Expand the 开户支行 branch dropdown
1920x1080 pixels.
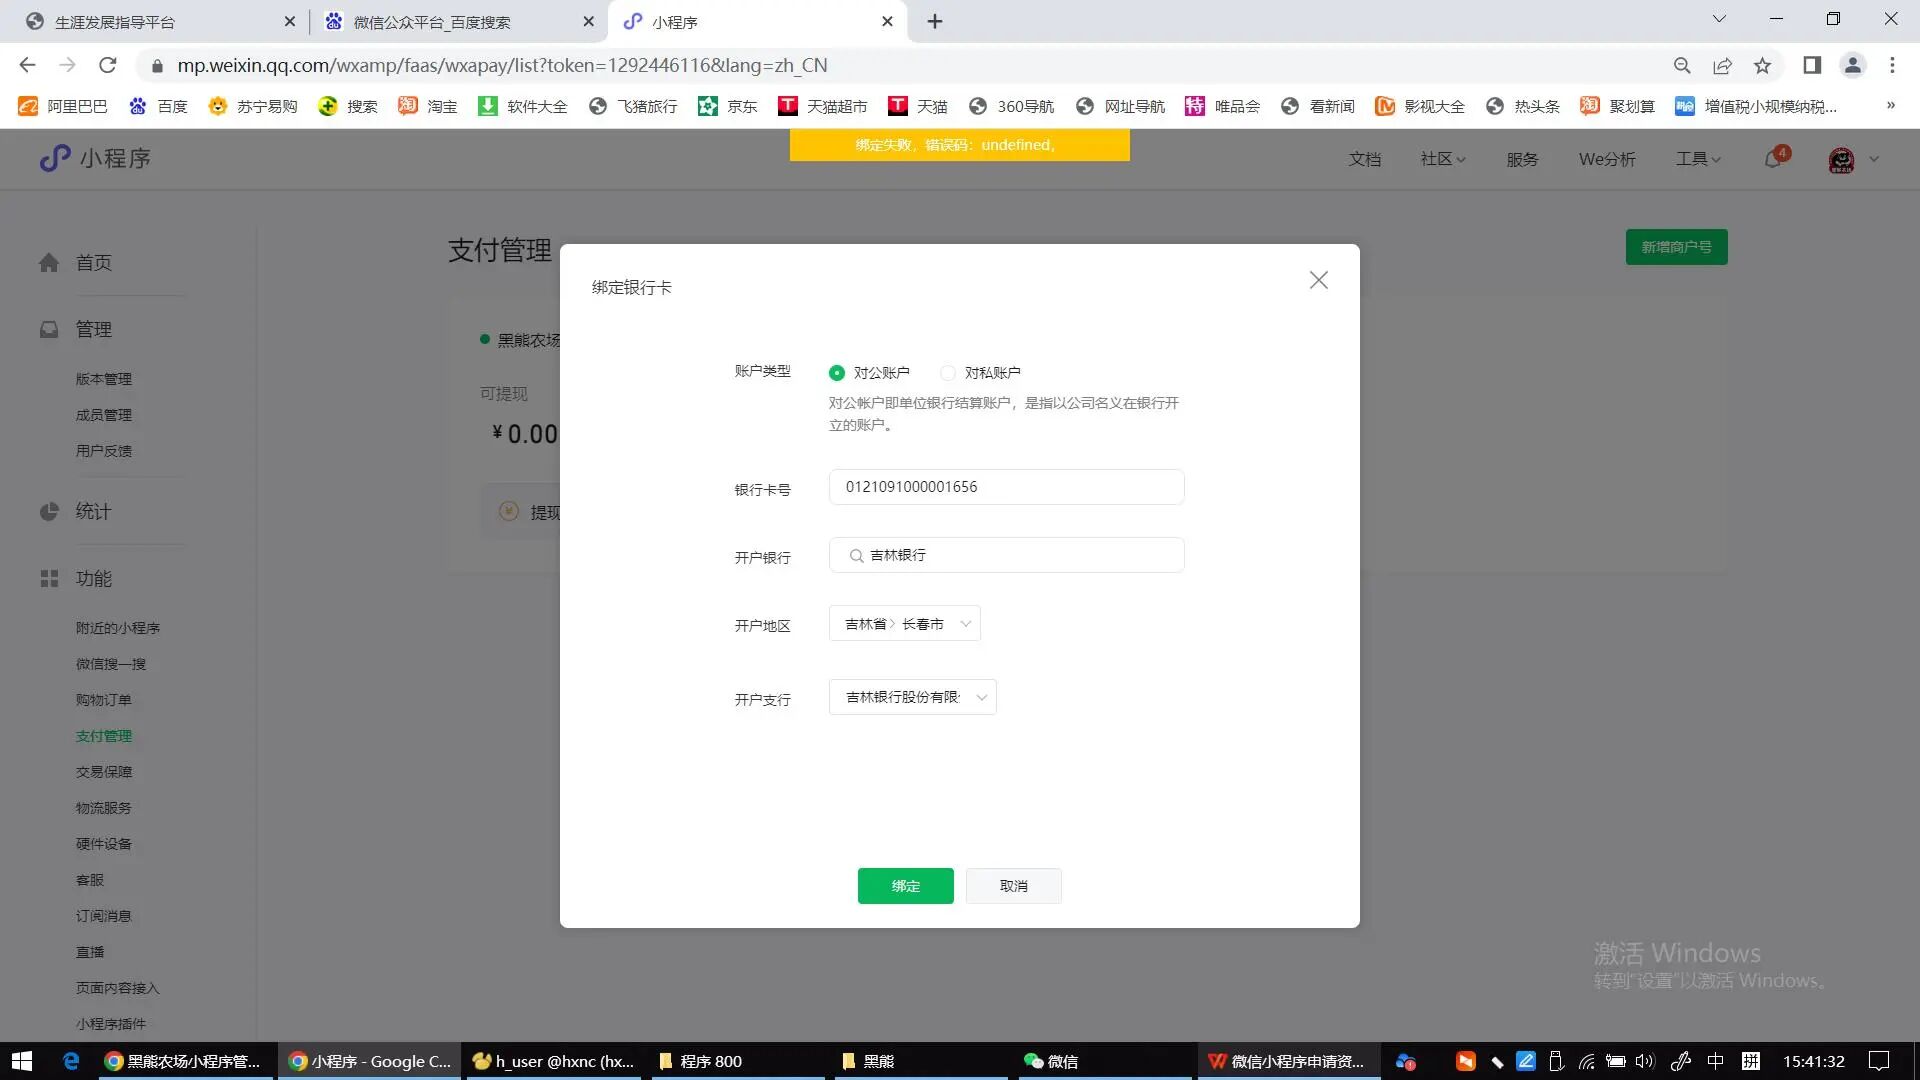pos(912,698)
